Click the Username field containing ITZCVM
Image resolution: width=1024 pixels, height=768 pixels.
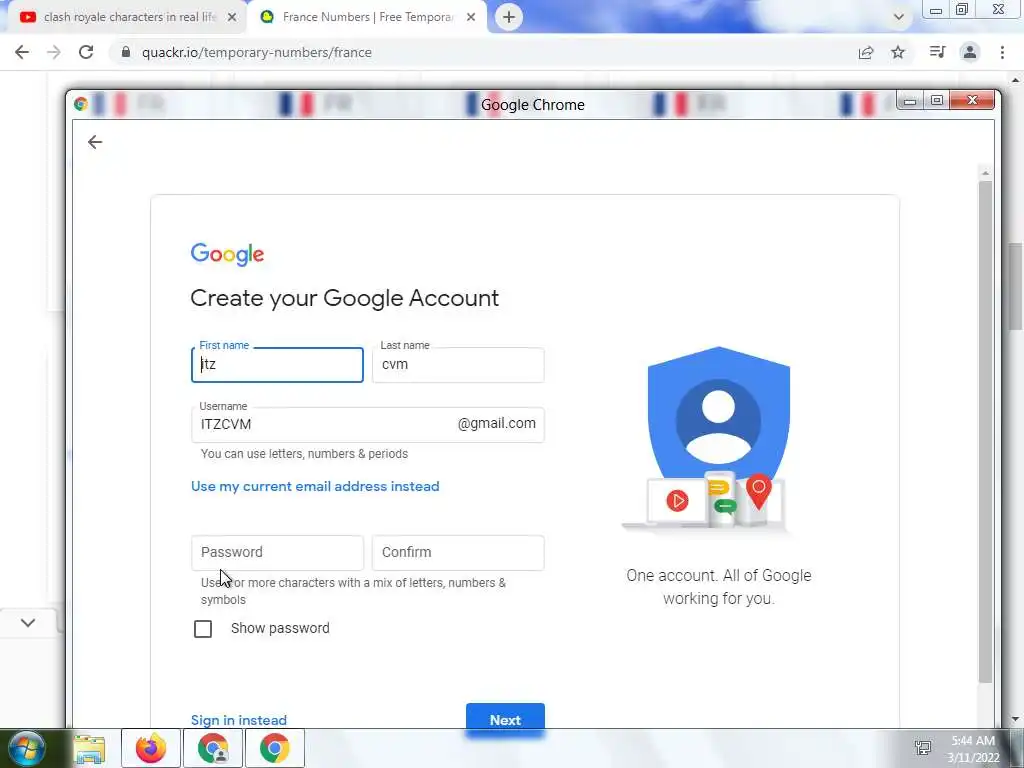coord(368,424)
